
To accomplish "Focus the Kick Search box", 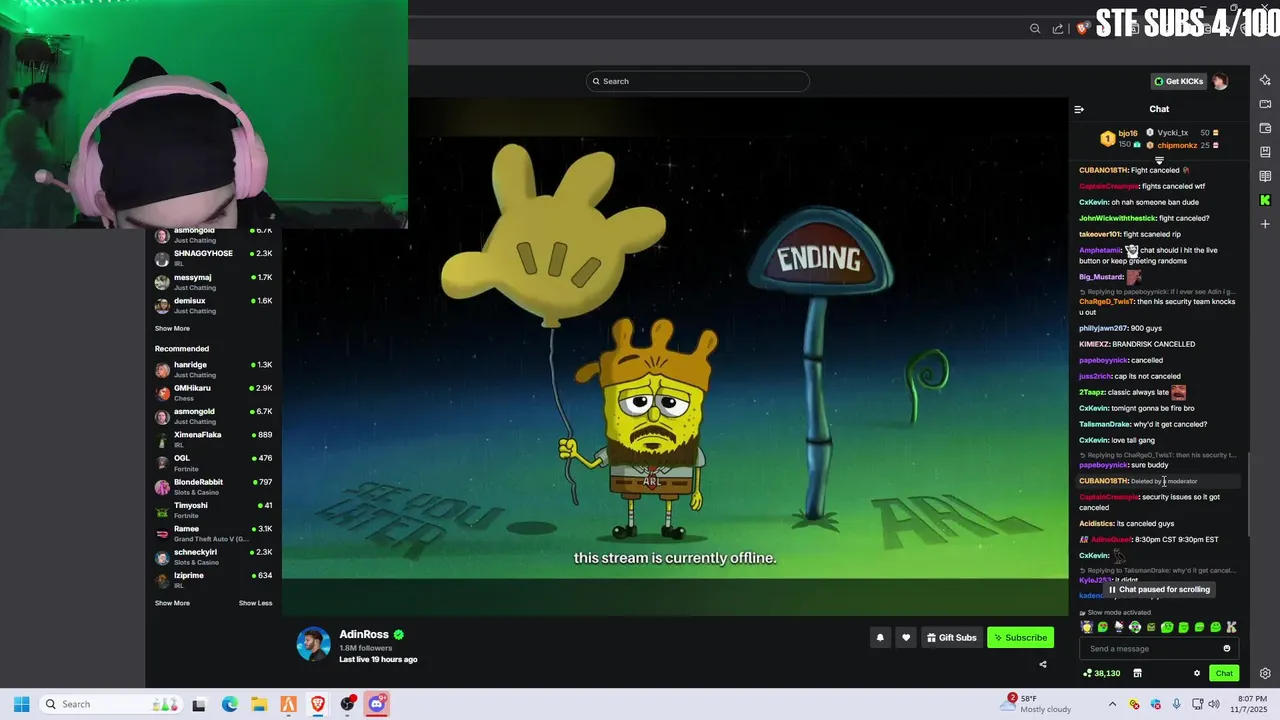I will click(x=698, y=81).
